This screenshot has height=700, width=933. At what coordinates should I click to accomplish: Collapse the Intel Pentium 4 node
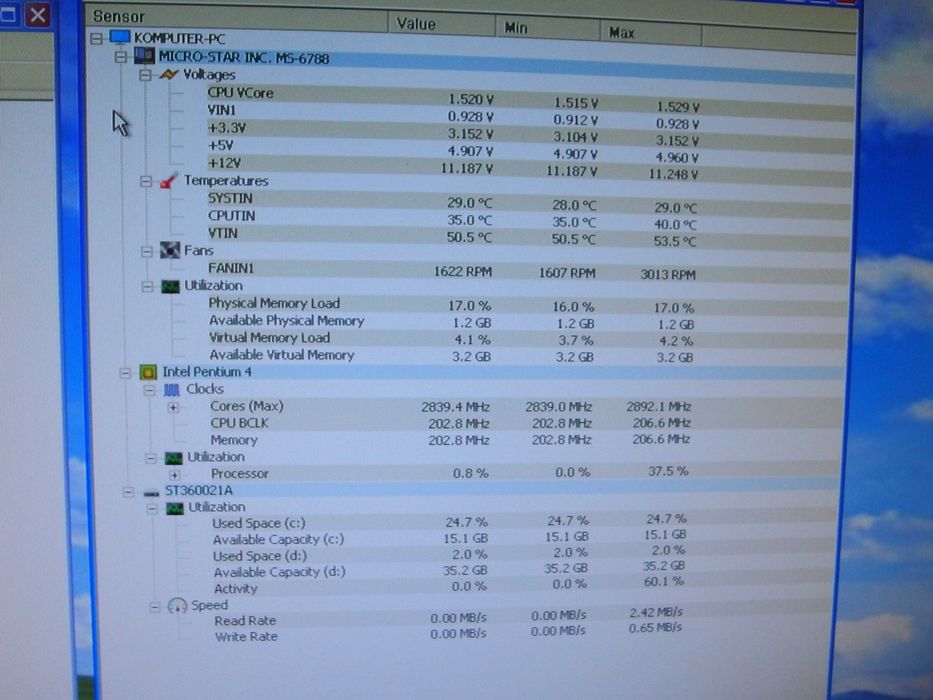pos(125,373)
